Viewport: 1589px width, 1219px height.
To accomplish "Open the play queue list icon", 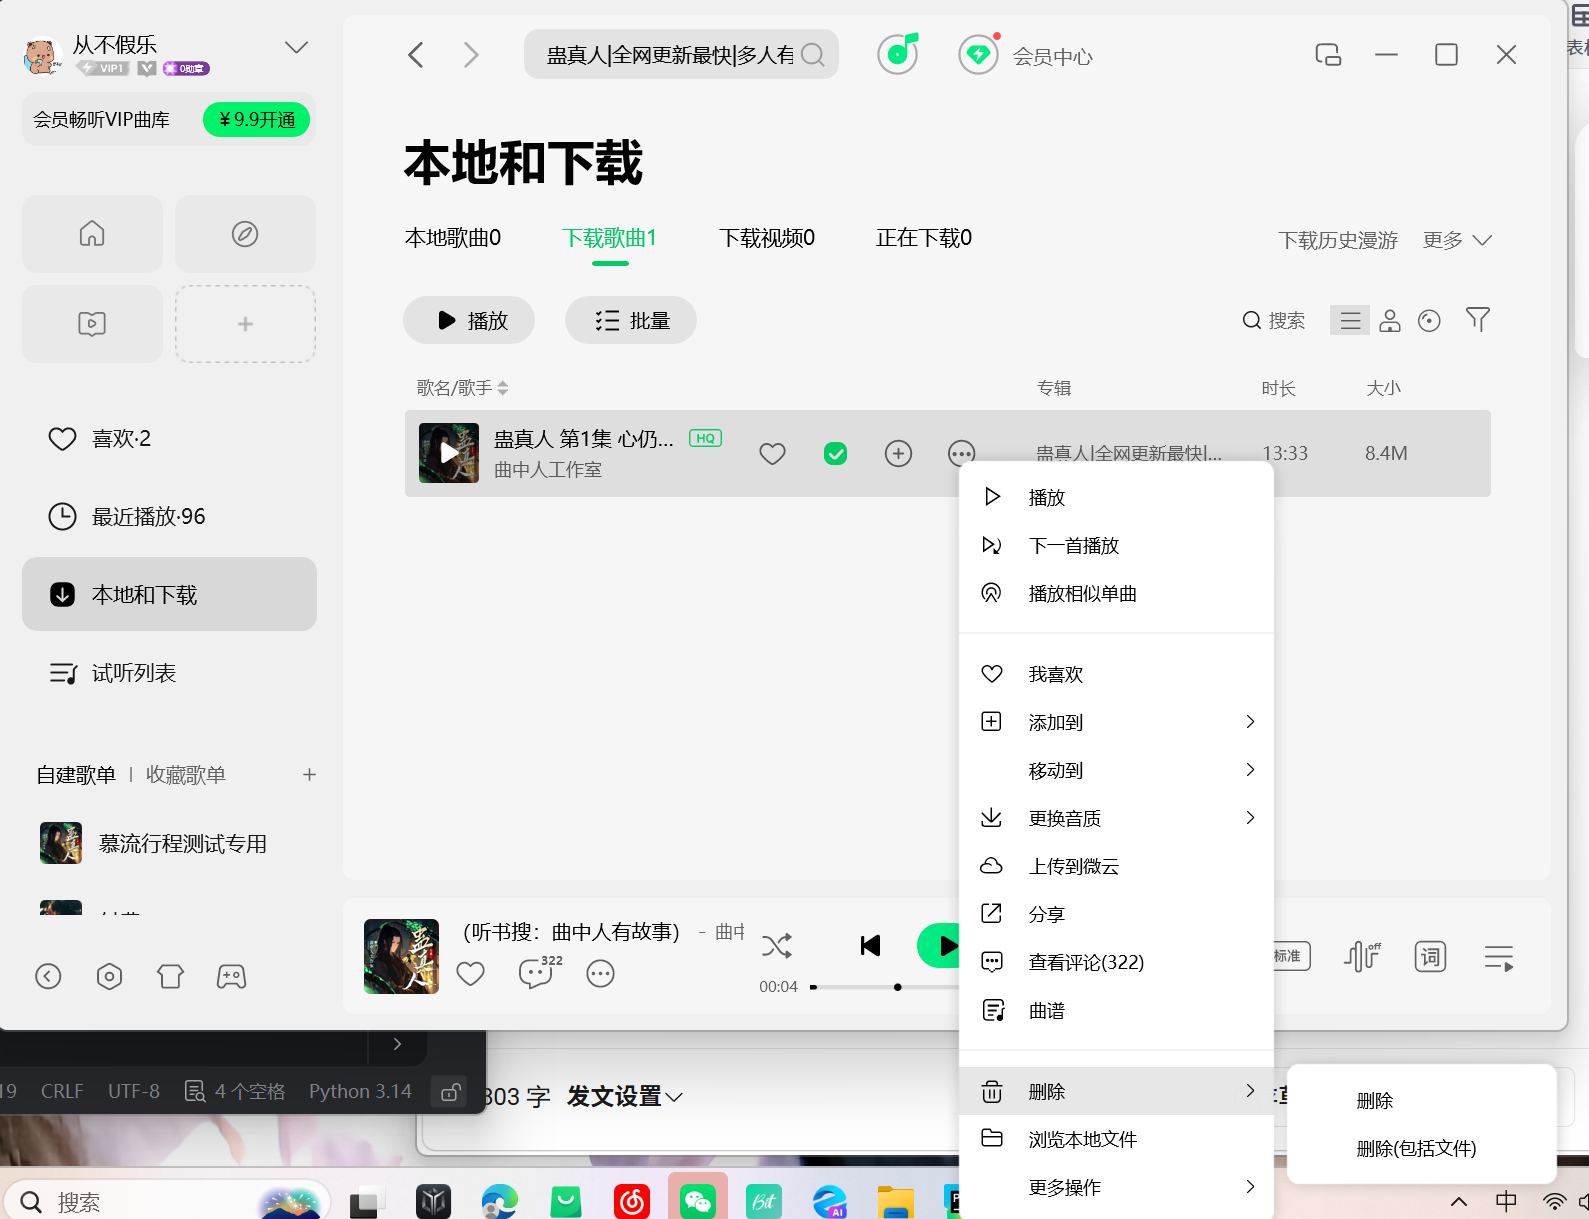I will pos(1498,957).
